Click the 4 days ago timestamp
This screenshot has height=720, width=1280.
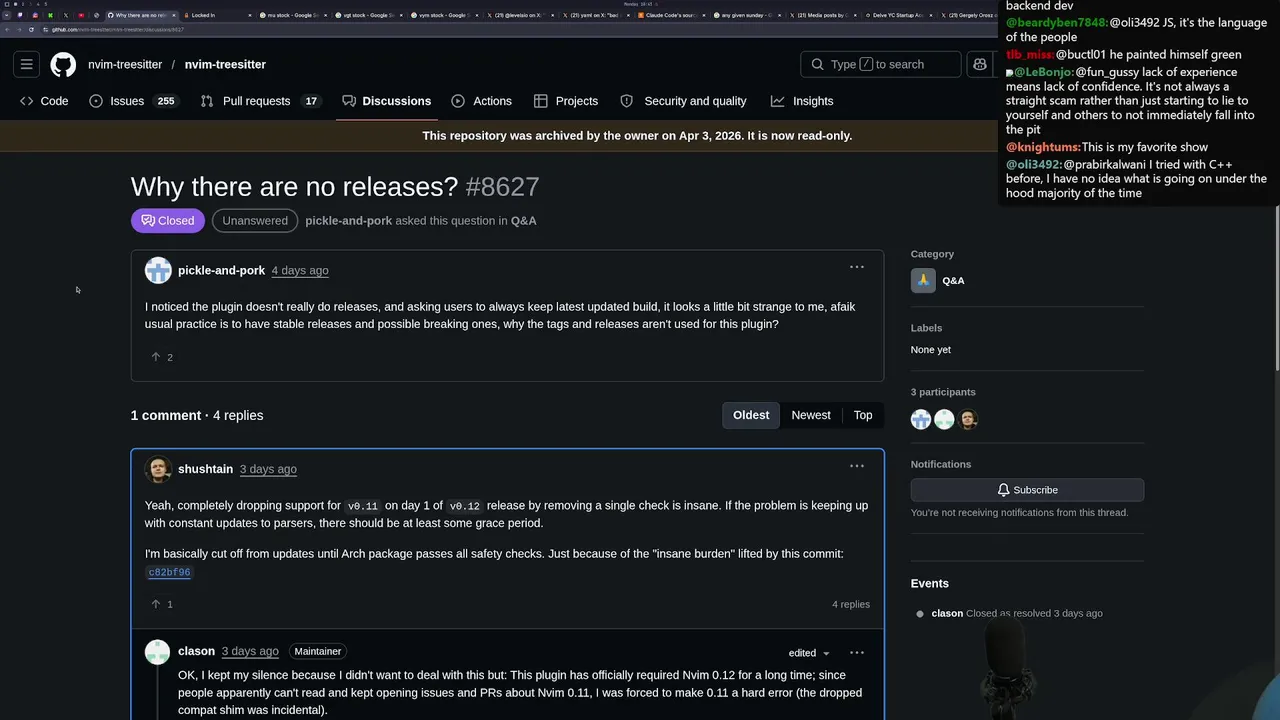[300, 271]
